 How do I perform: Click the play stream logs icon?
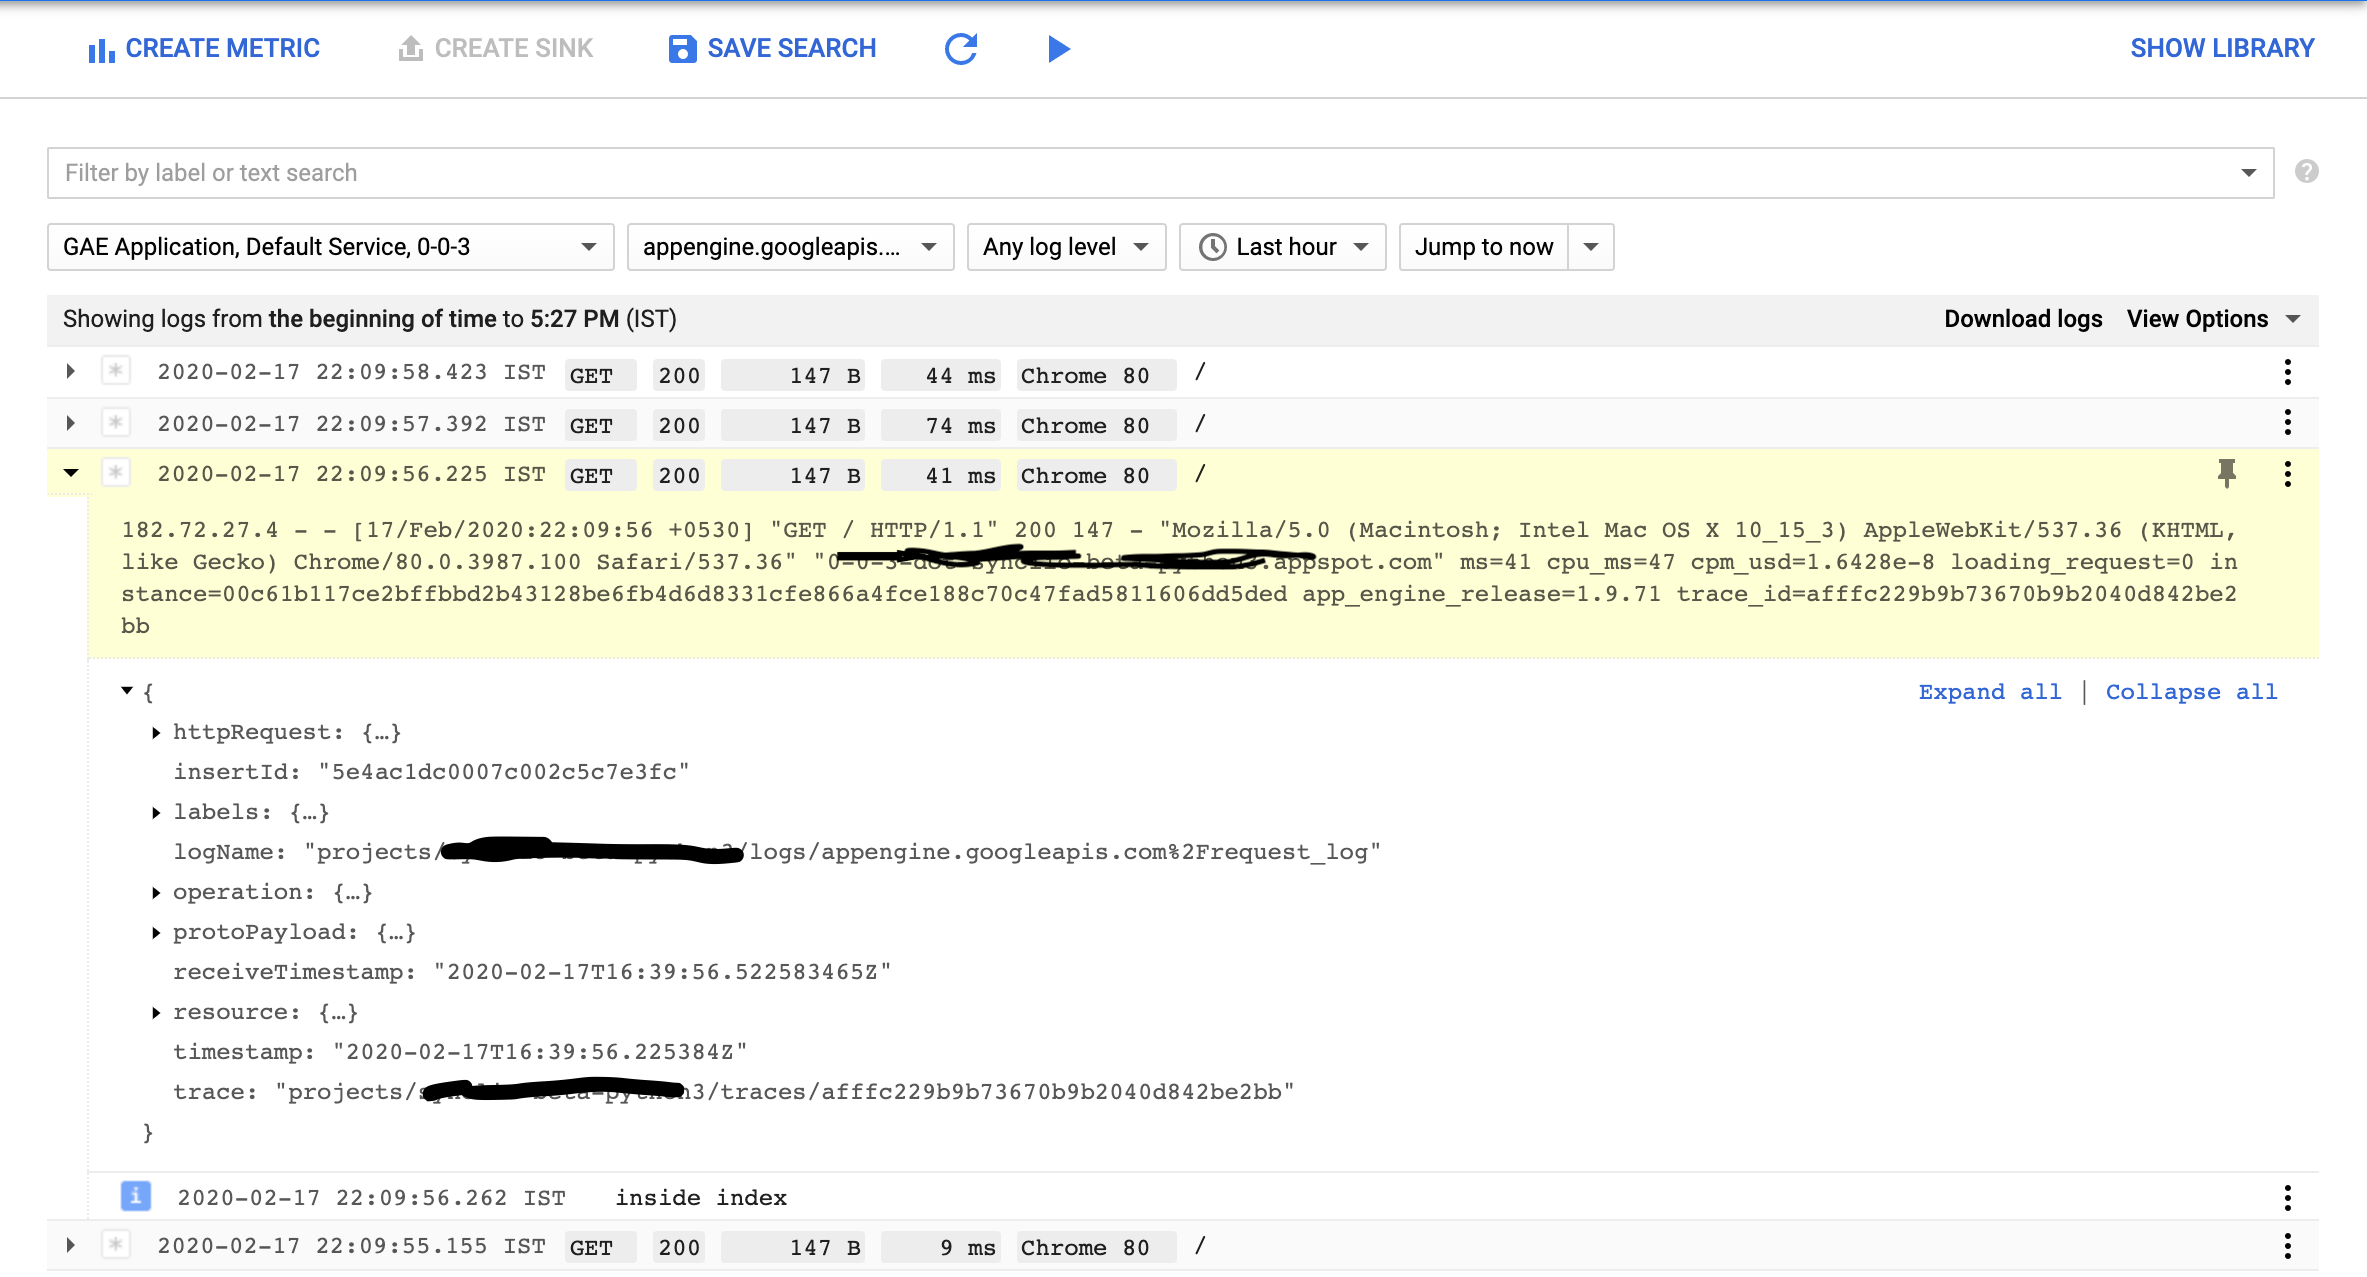[x=1059, y=49]
